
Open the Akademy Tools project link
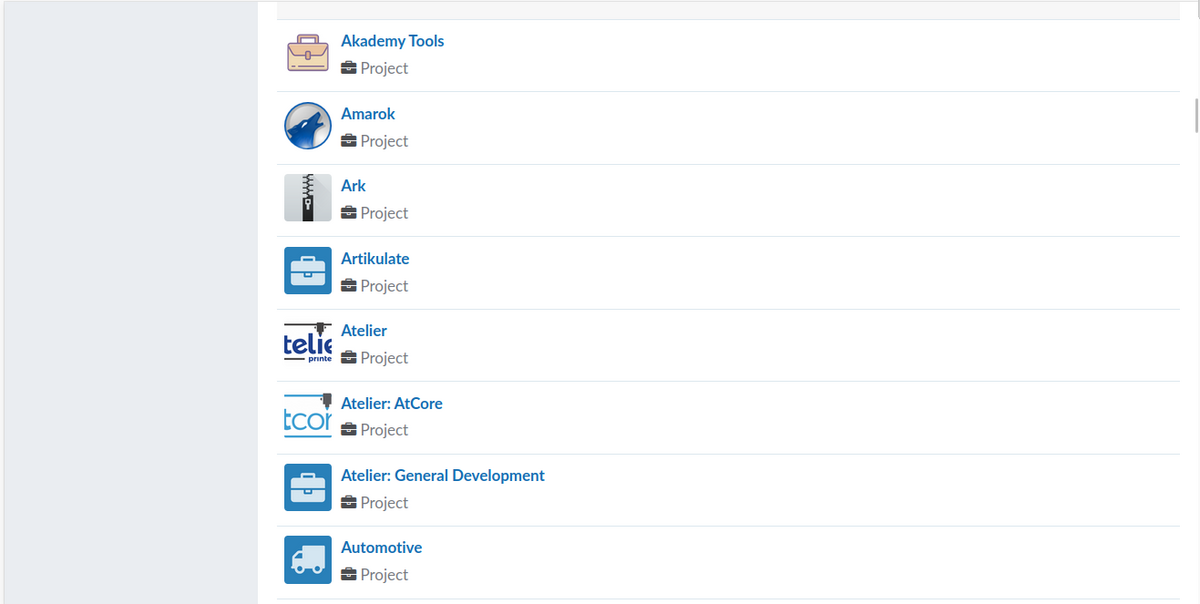click(392, 41)
